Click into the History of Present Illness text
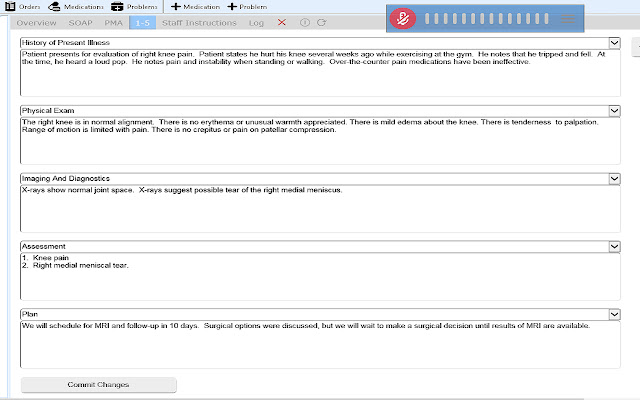The height and width of the screenshot is (400, 640). pyautogui.click(x=320, y=73)
